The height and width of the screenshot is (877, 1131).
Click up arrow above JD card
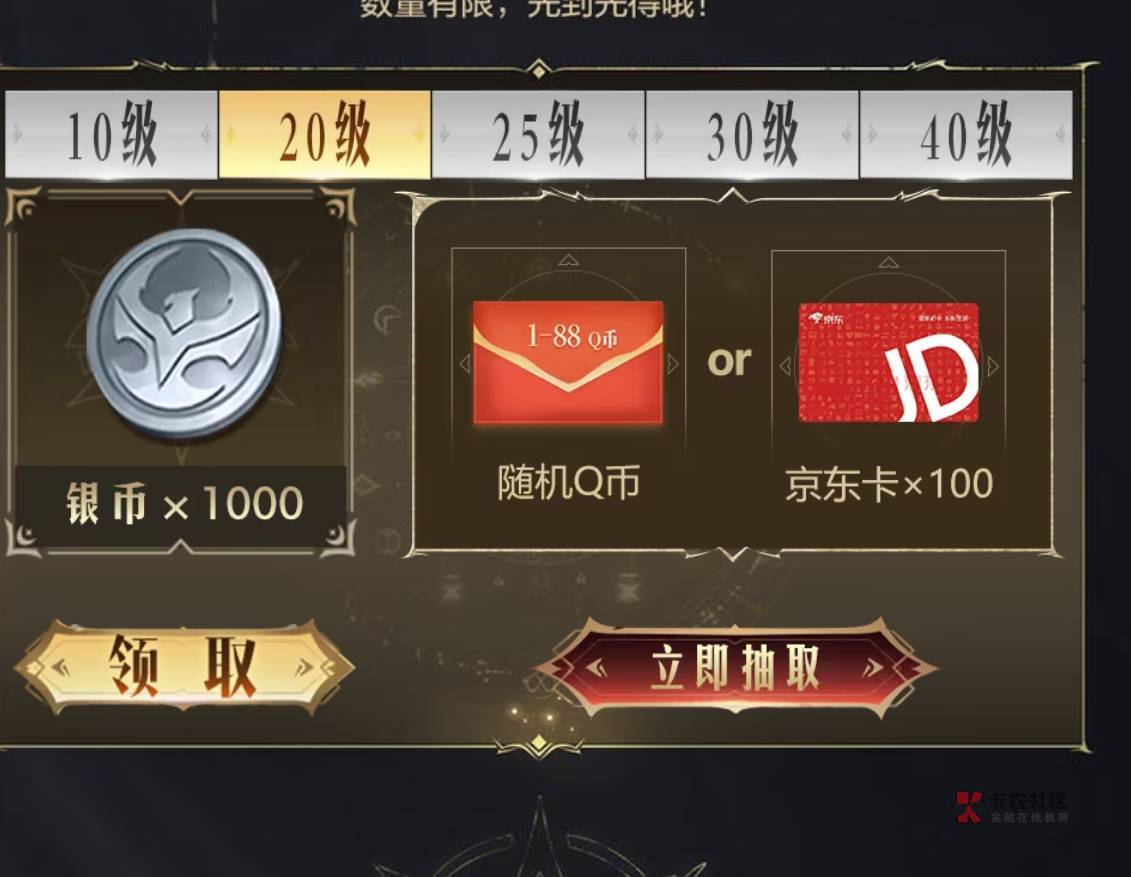coord(889,262)
